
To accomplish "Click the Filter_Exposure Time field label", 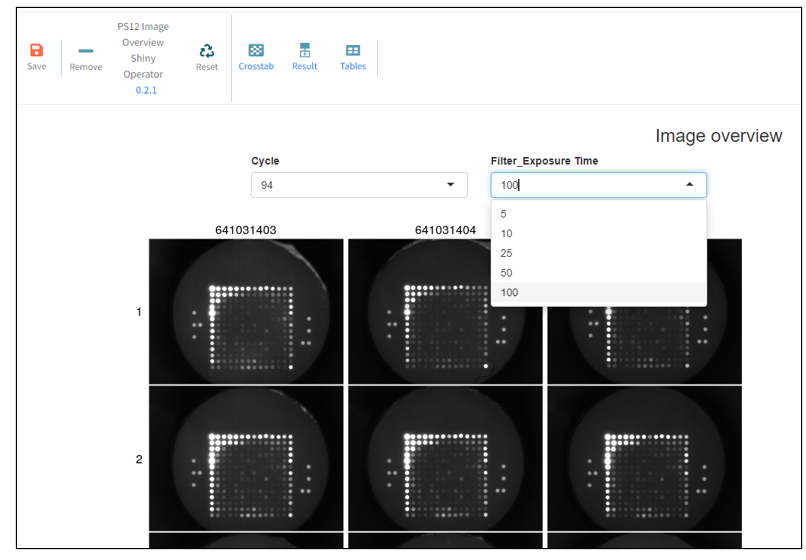I will pos(544,161).
